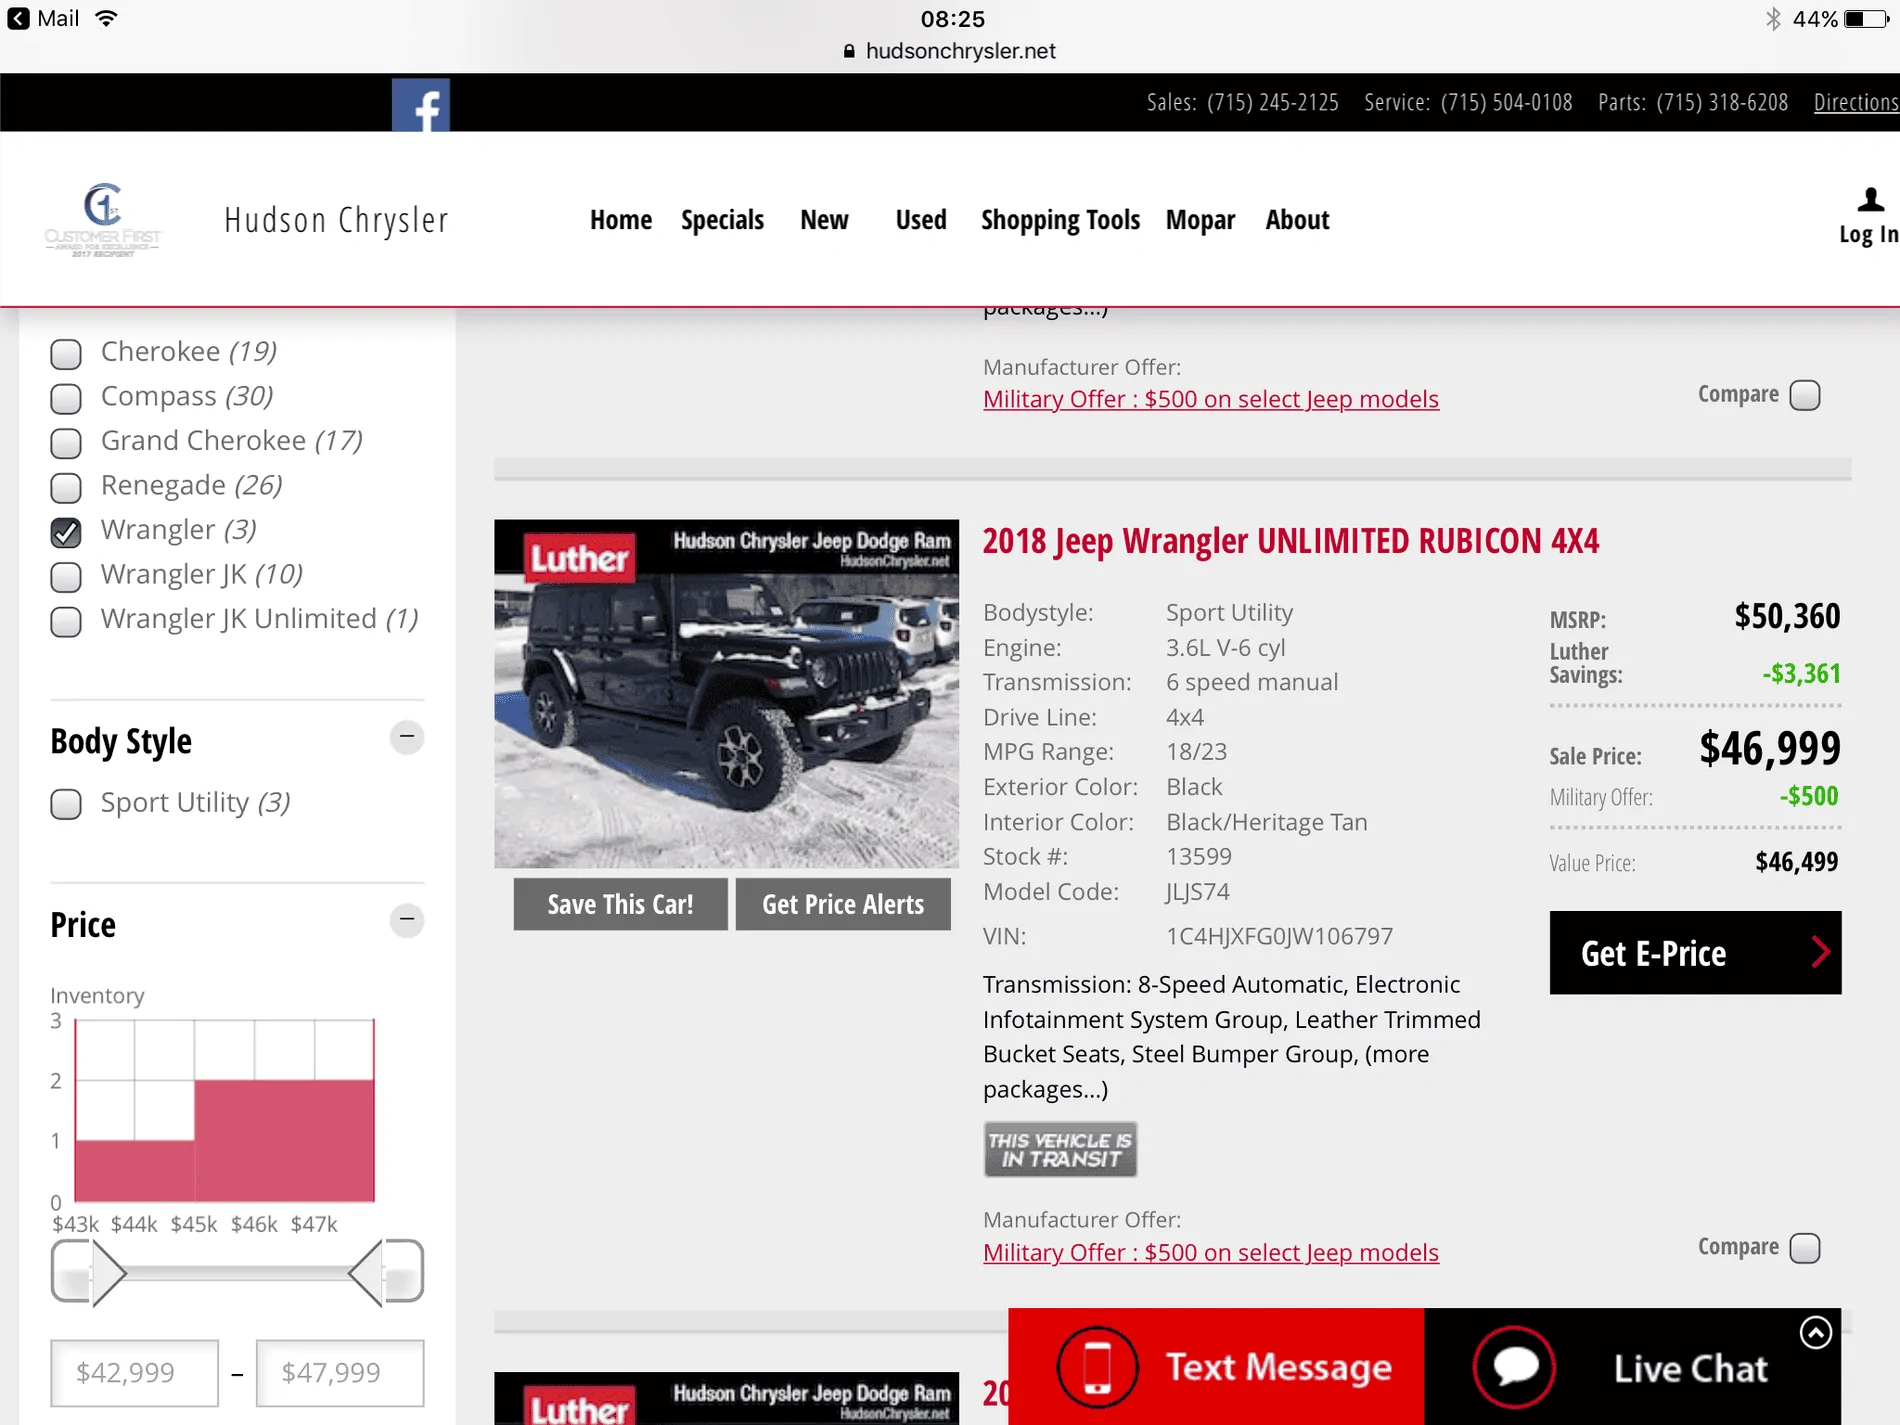The image size is (1900, 1425).
Task: Check the Wrangler JK (10) filter
Action: coord(66,576)
